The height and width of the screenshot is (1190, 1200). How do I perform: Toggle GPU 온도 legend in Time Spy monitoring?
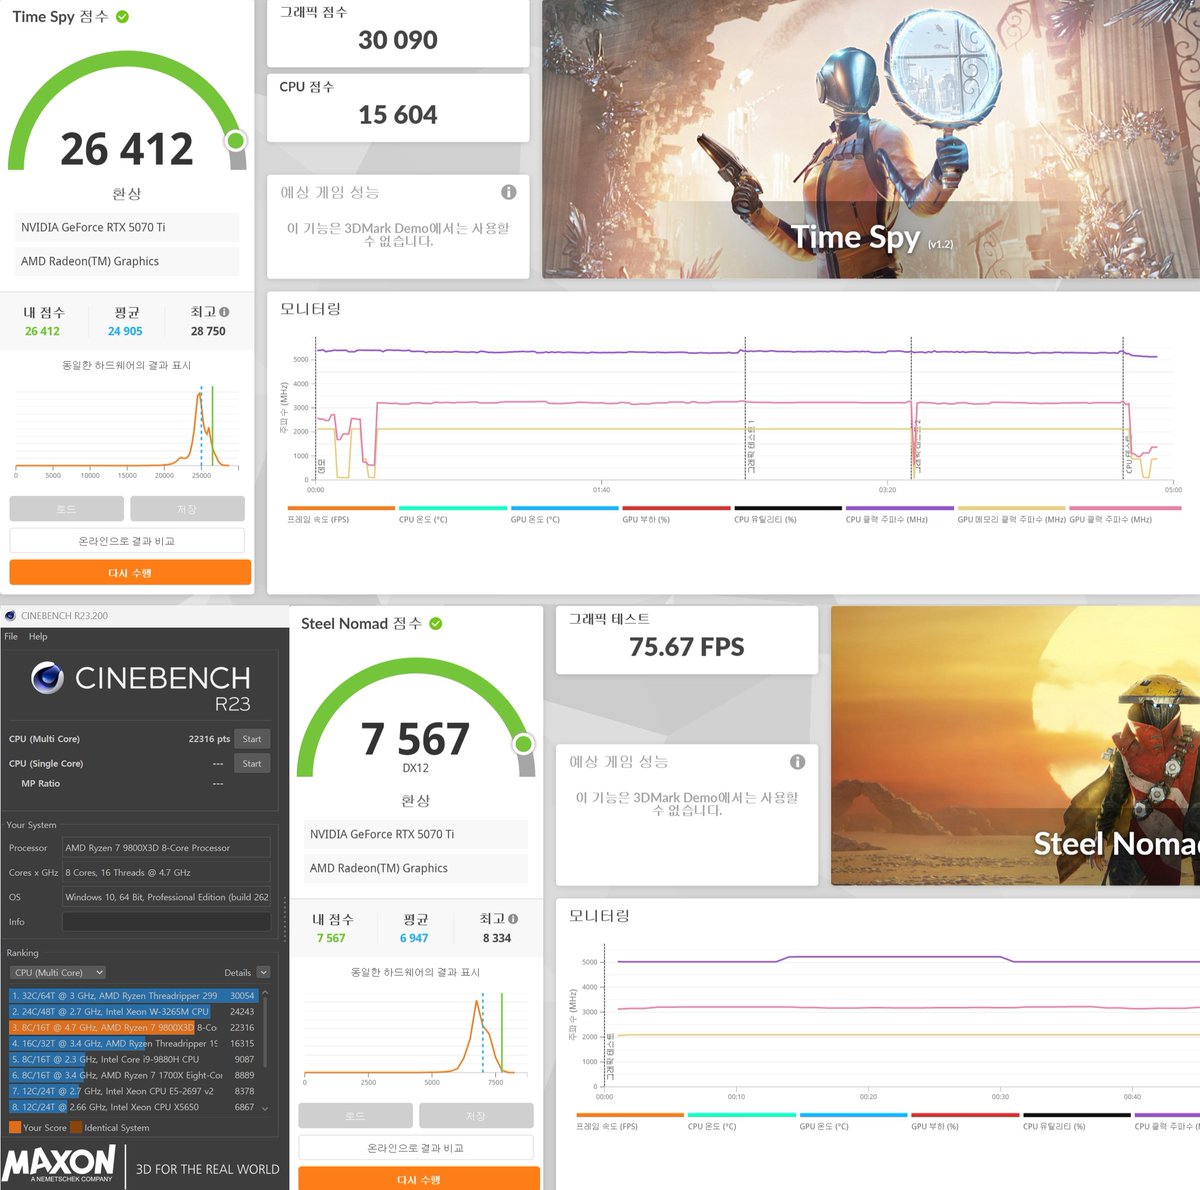pyautogui.click(x=565, y=515)
